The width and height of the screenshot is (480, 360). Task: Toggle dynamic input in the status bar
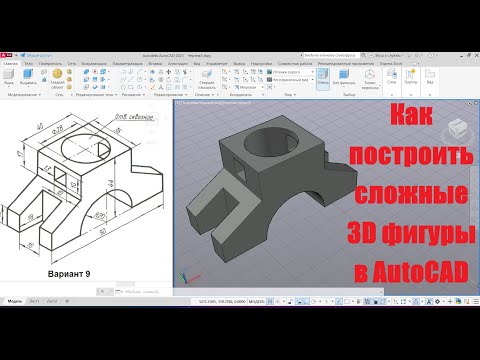point(299,301)
